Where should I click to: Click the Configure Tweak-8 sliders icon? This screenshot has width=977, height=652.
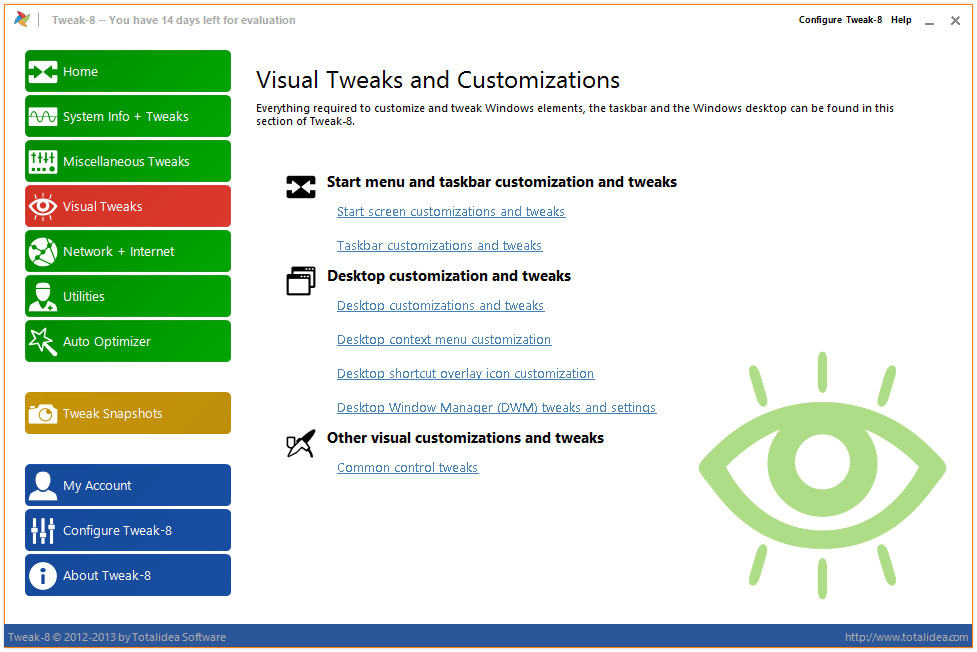coord(42,530)
